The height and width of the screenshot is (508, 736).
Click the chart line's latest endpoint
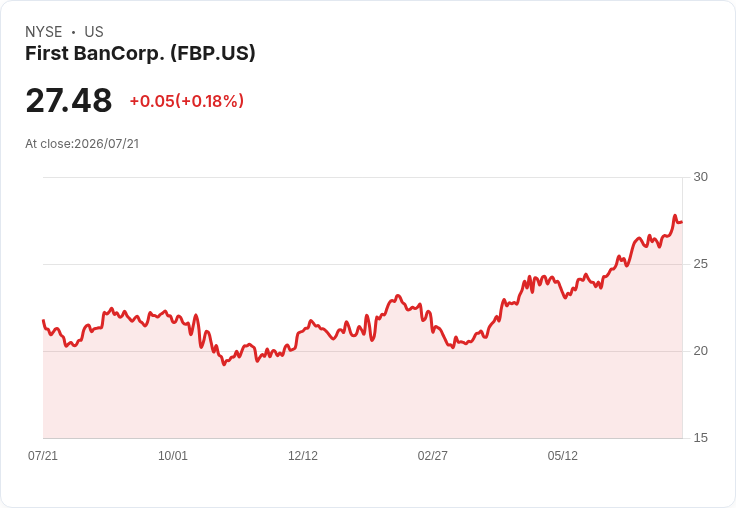(x=682, y=222)
